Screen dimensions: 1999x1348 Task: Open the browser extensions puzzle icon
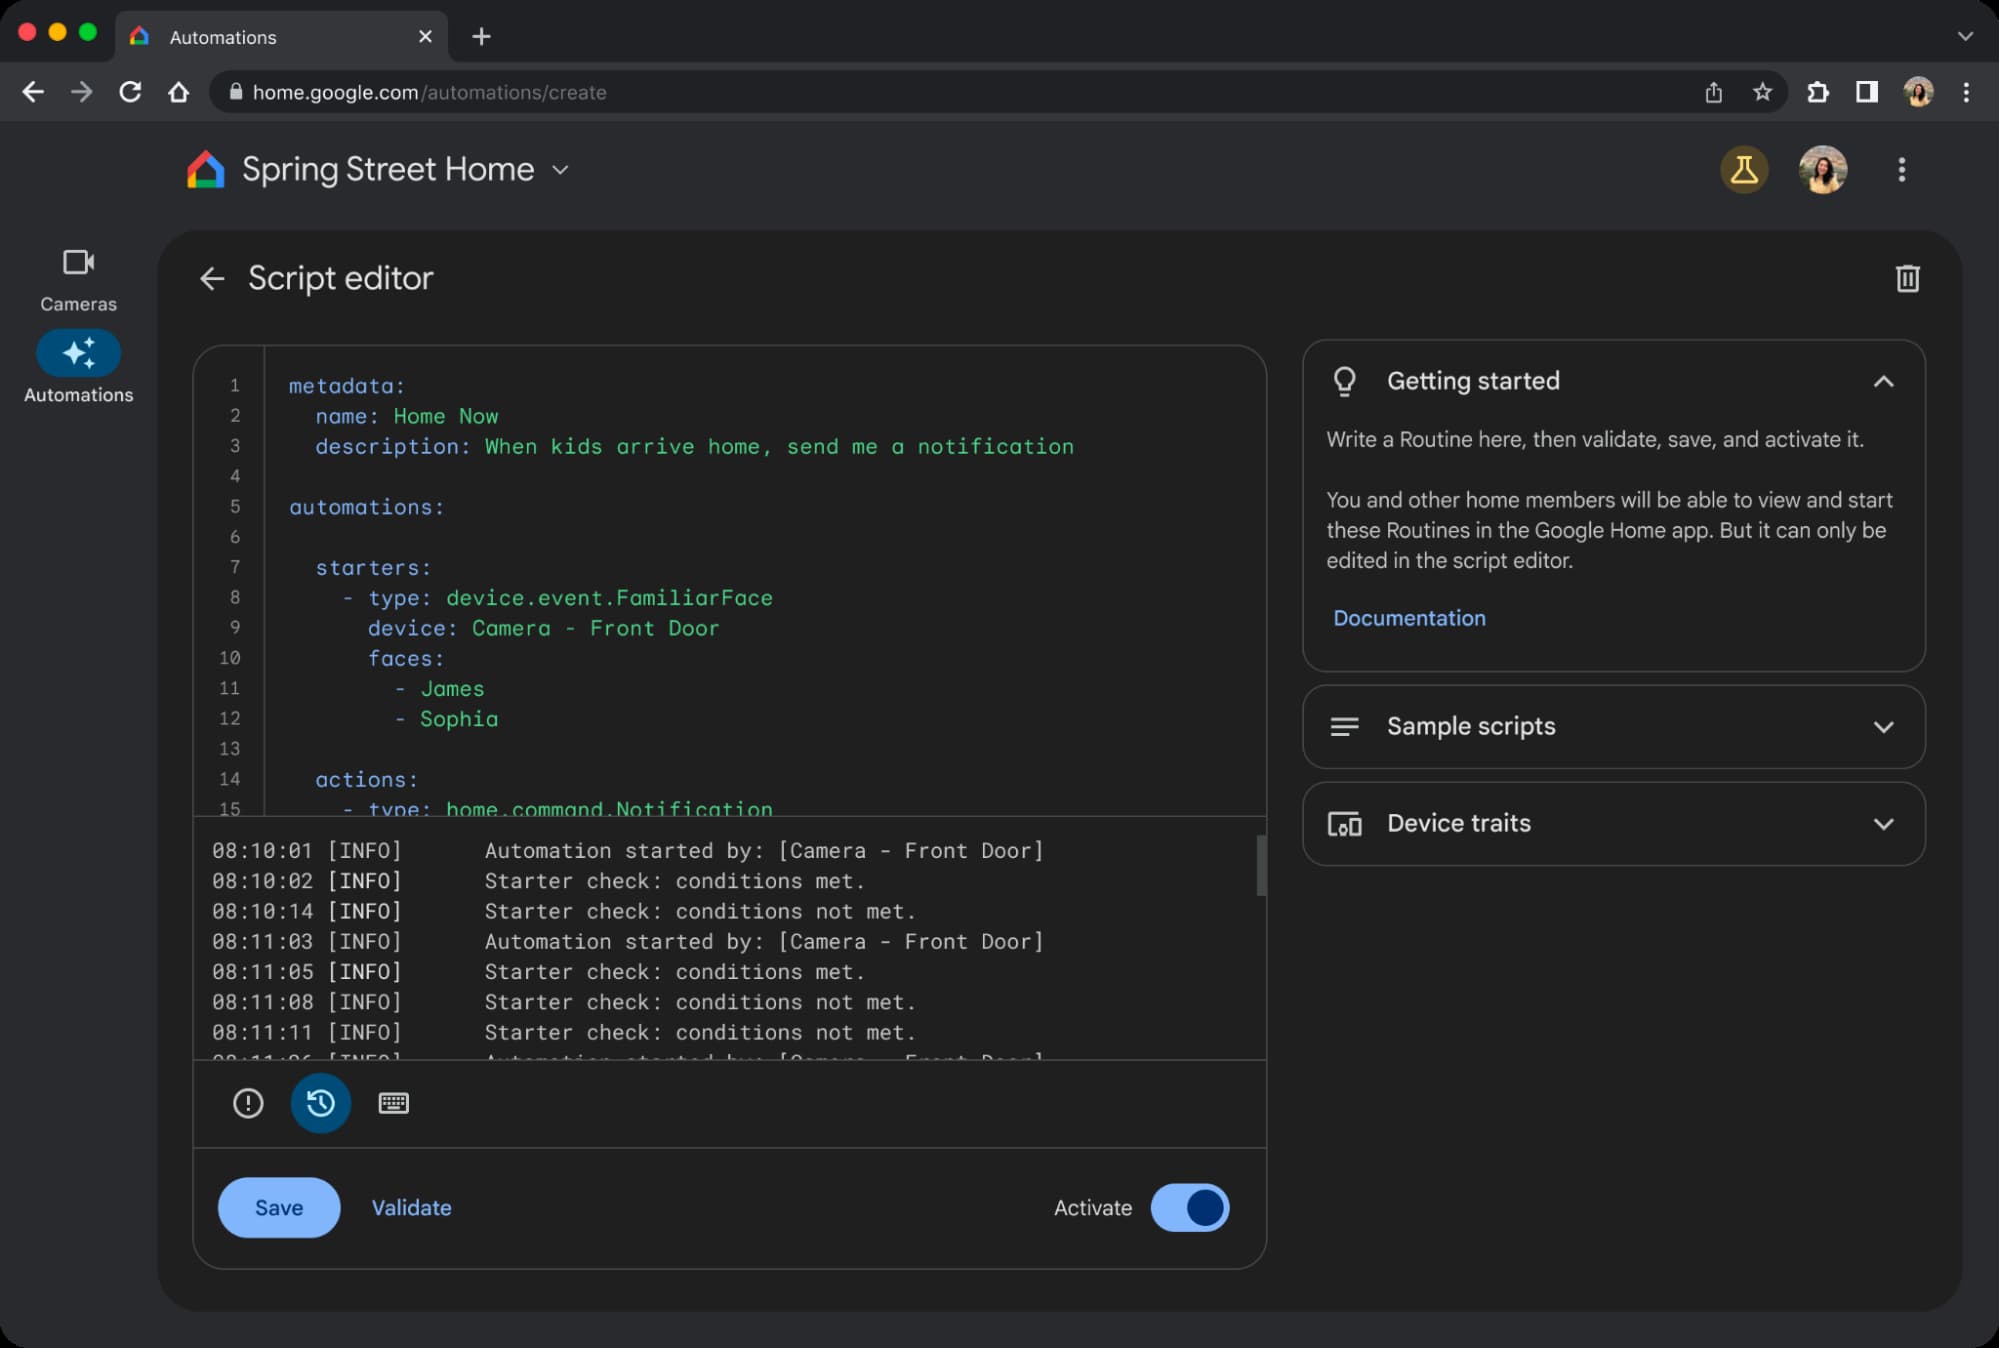pyautogui.click(x=1817, y=92)
